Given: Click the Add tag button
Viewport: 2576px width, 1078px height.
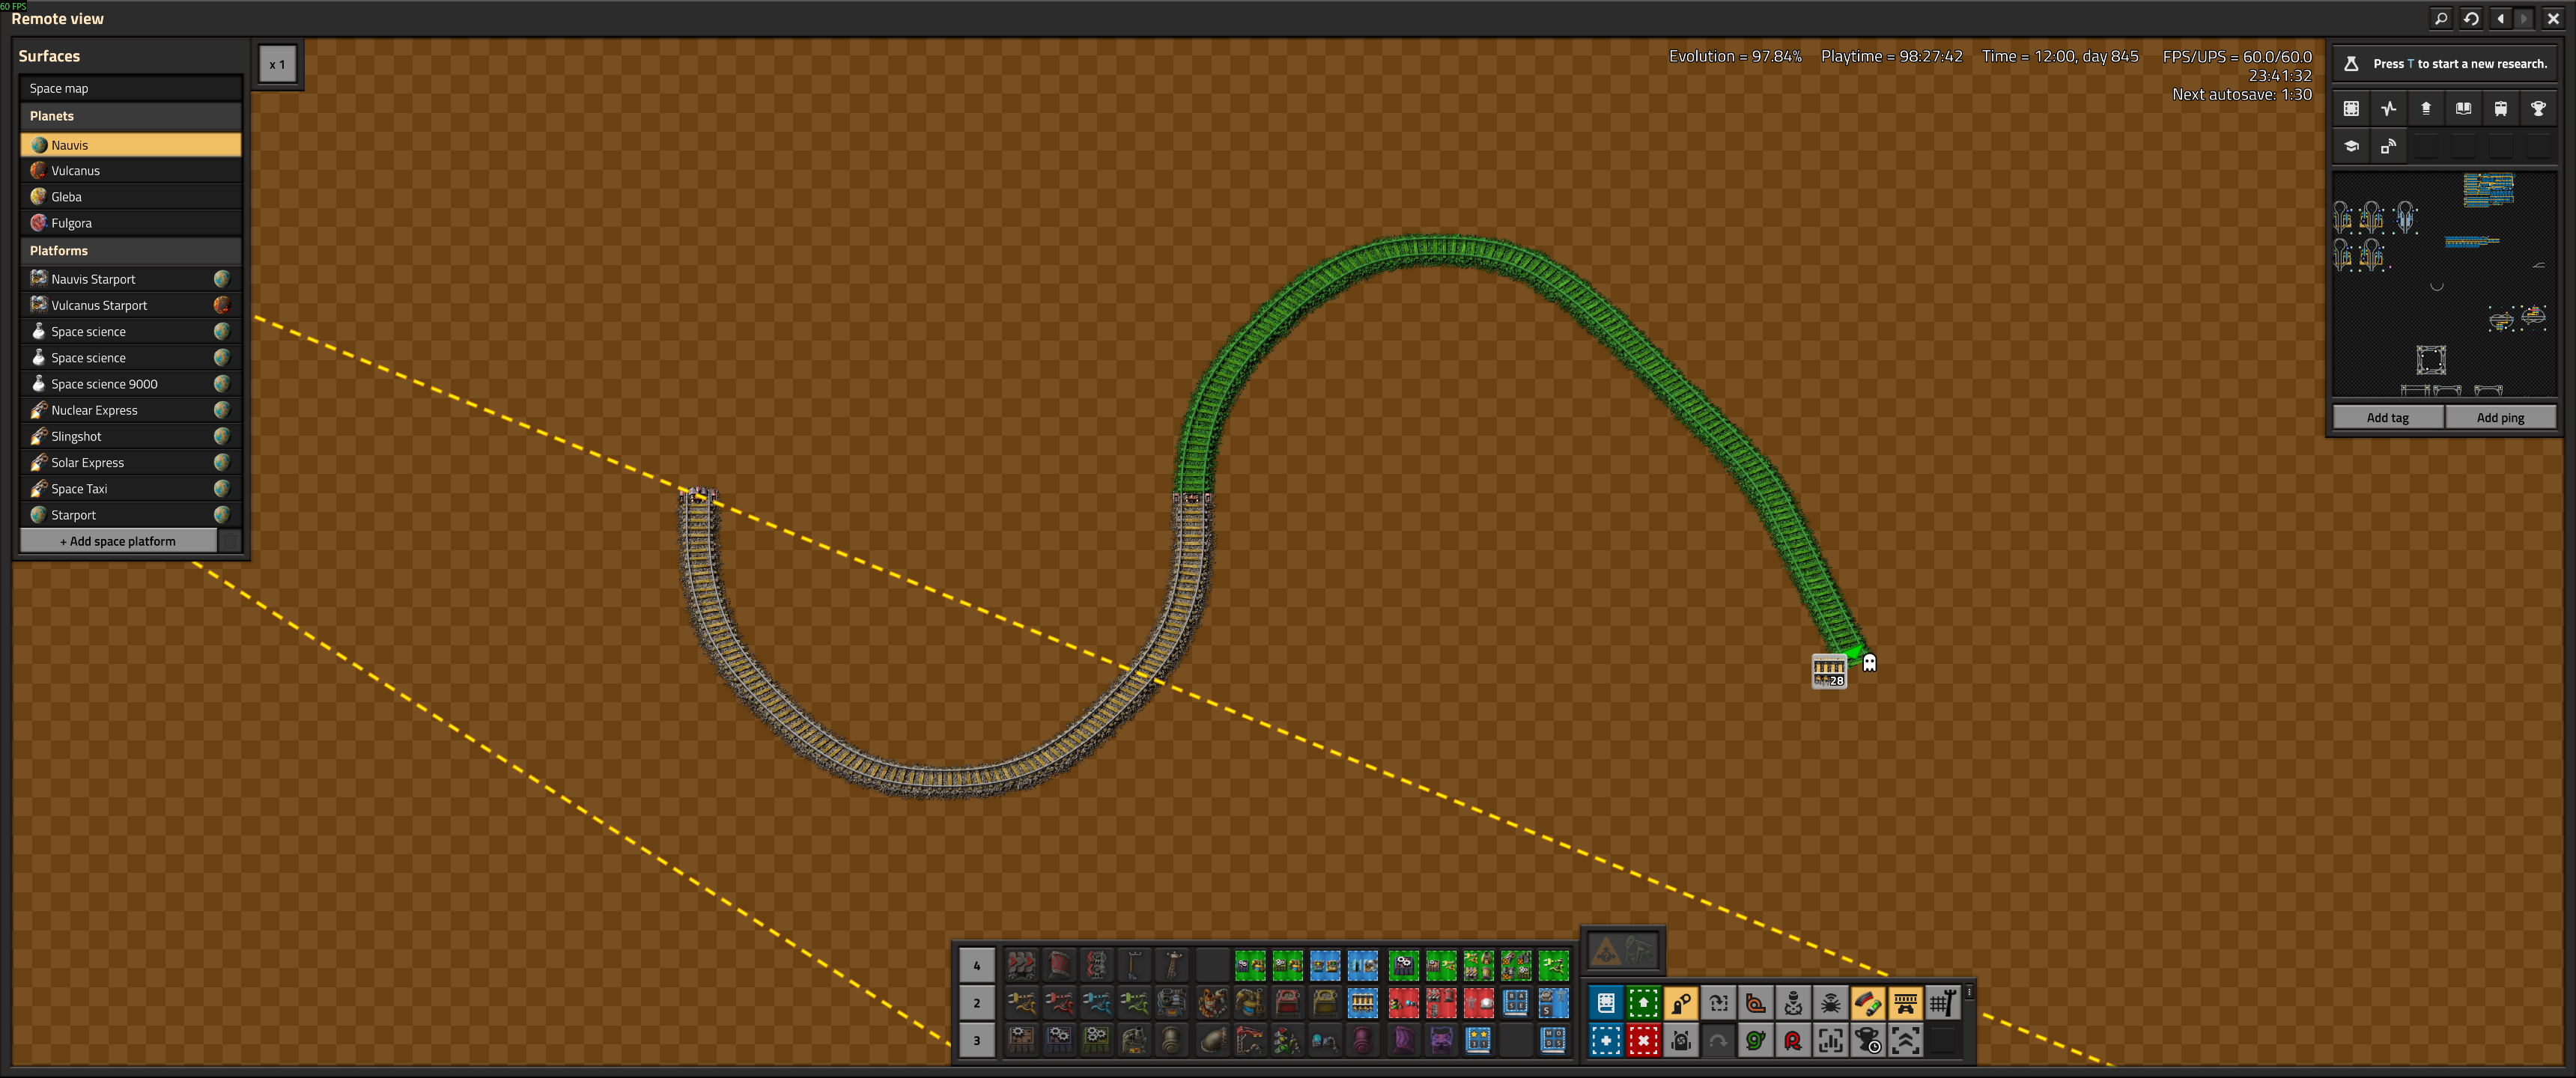Looking at the screenshot, I should click(x=2387, y=417).
